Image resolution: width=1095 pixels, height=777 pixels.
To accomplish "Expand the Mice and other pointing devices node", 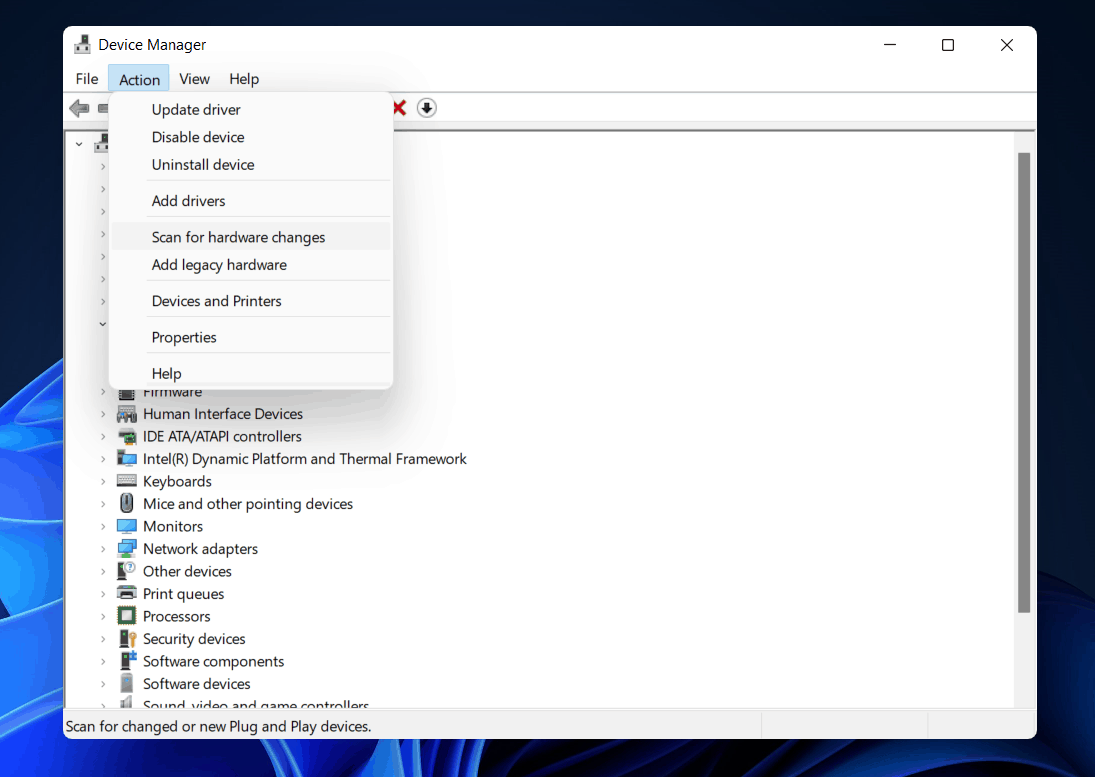I will pos(103,504).
